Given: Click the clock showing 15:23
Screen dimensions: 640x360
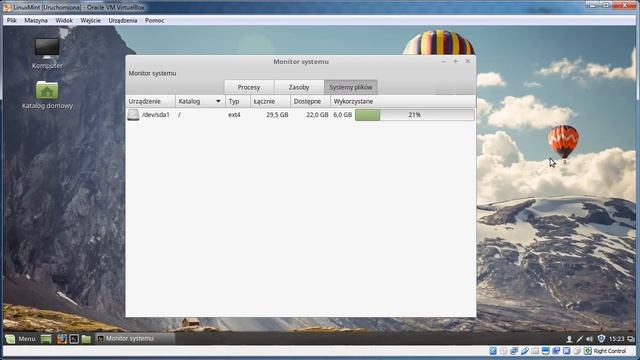Looking at the screenshot, I should click(616, 339).
